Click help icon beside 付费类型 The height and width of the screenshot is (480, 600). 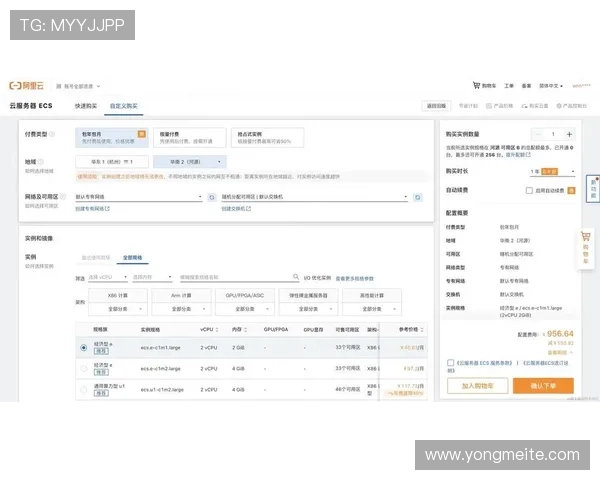52,134
